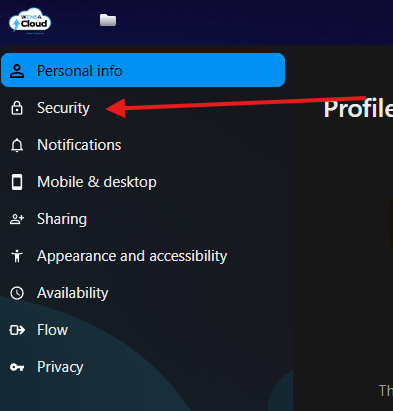Viewport: 393px width, 411px height.
Task: Click the add-person icon beside Sharing
Action: point(17,219)
